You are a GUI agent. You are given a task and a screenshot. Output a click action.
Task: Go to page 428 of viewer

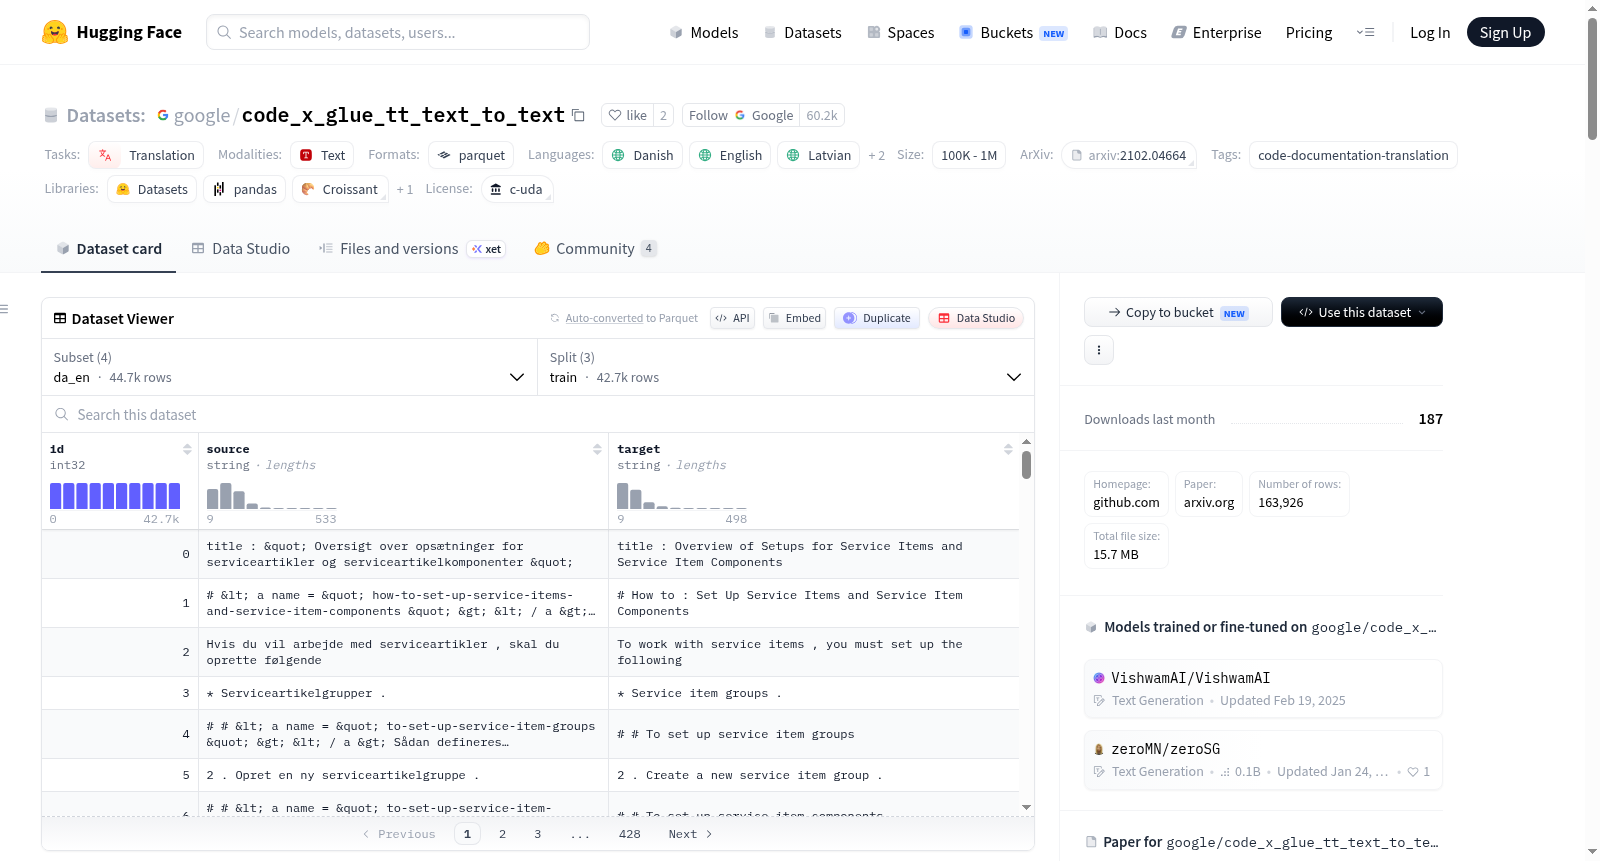pos(629,834)
